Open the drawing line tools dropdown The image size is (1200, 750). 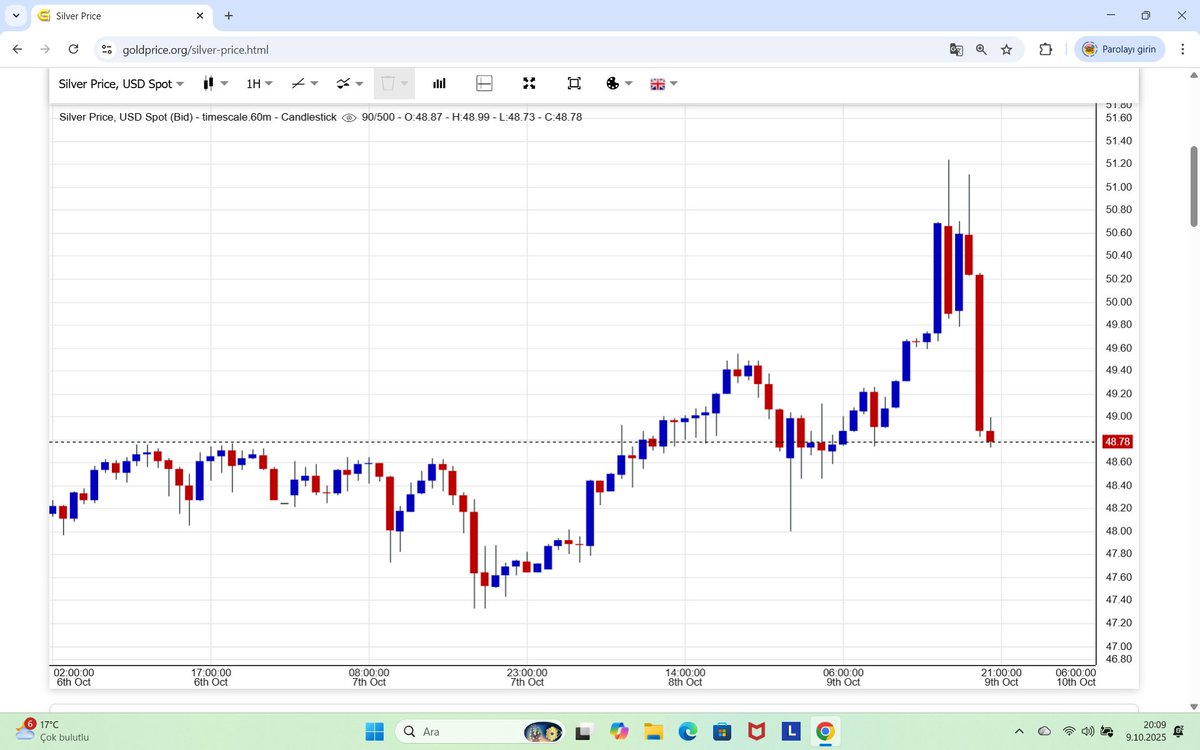(304, 84)
